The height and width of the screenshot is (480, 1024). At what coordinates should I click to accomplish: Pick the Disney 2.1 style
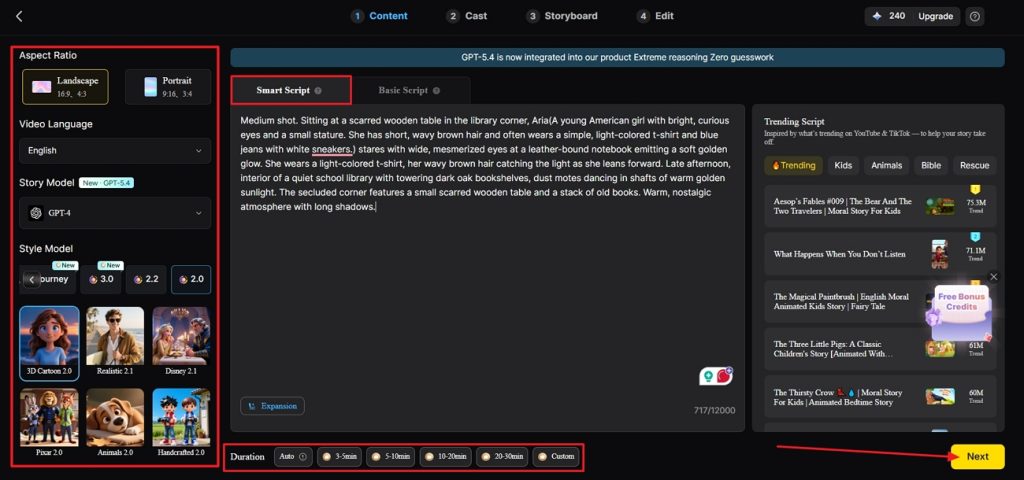point(181,344)
